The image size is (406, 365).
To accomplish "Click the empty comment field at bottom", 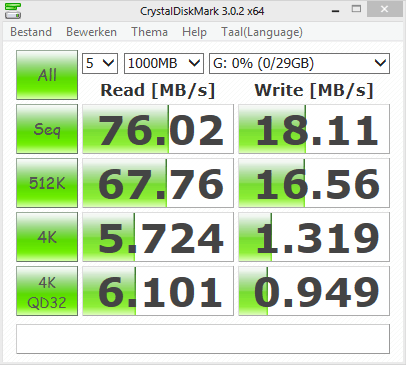I will click(x=203, y=339).
